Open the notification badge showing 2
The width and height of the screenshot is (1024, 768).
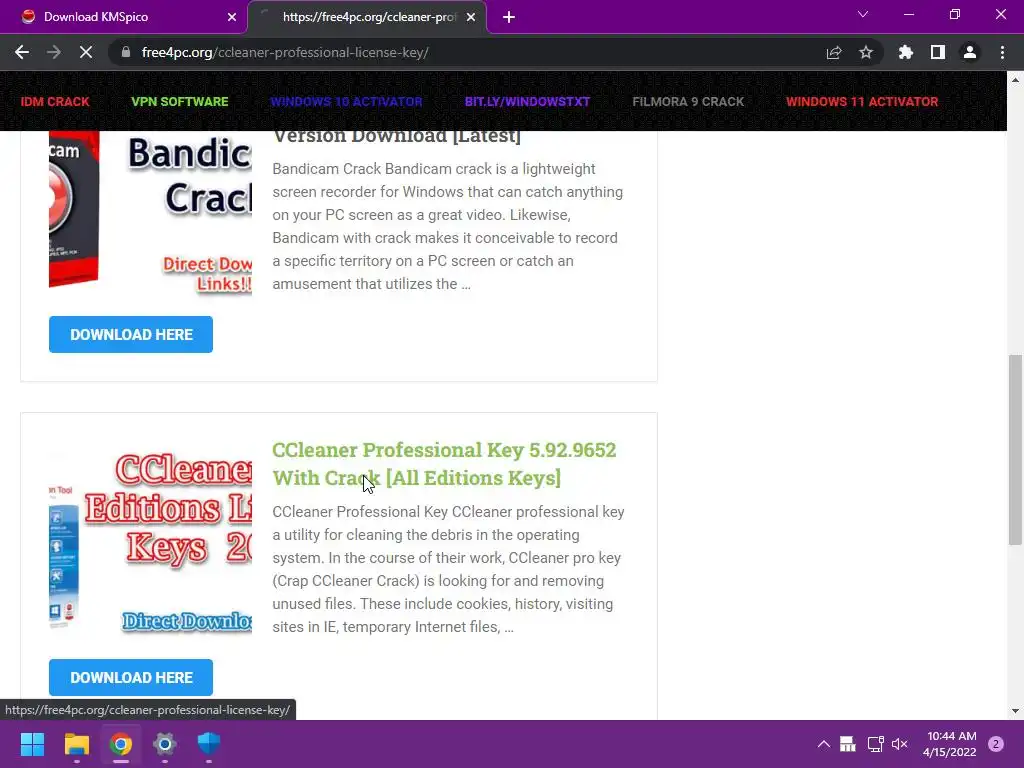[x=996, y=744]
